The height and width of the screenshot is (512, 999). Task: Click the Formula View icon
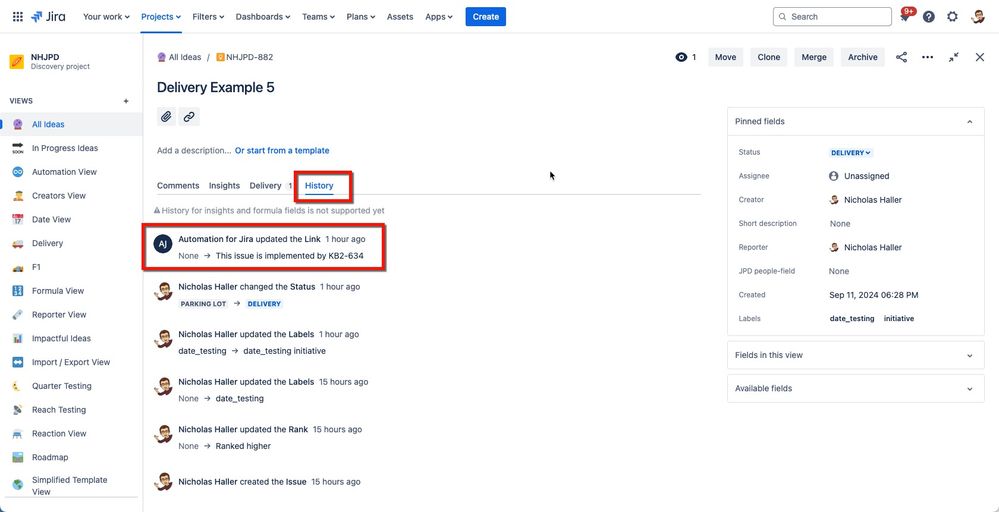(18, 291)
